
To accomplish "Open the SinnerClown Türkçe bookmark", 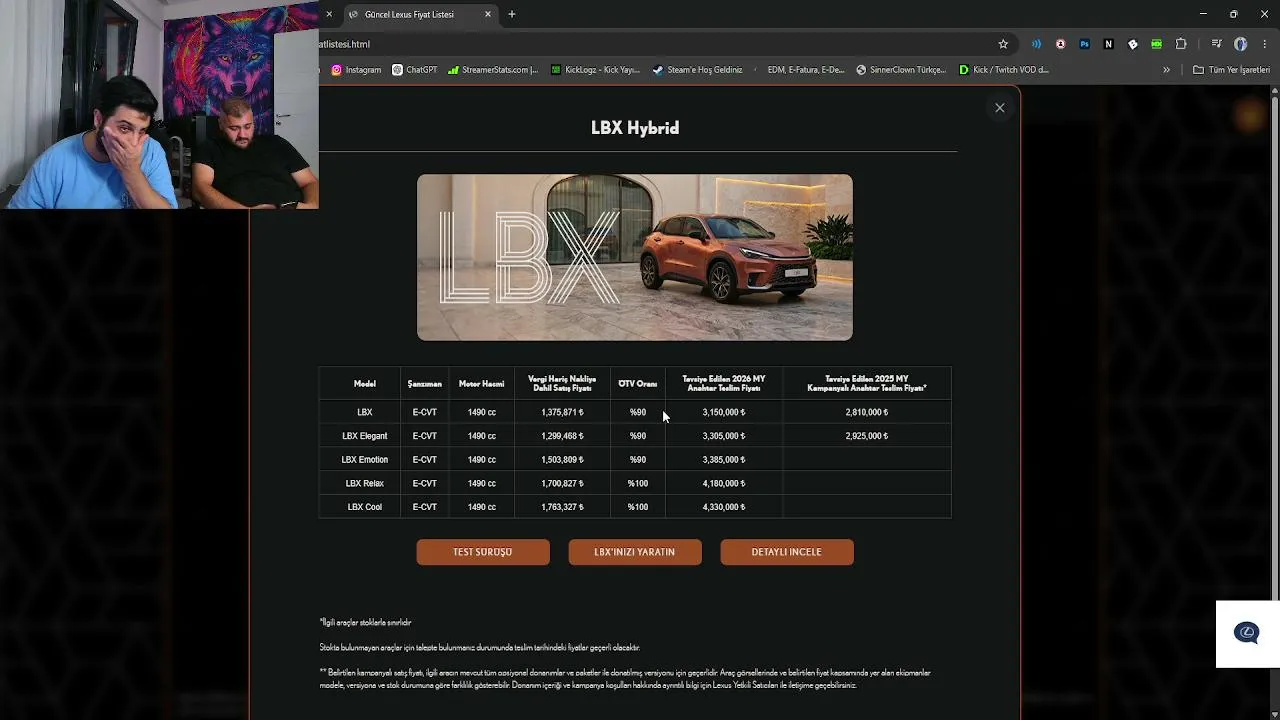I will tap(900, 70).
